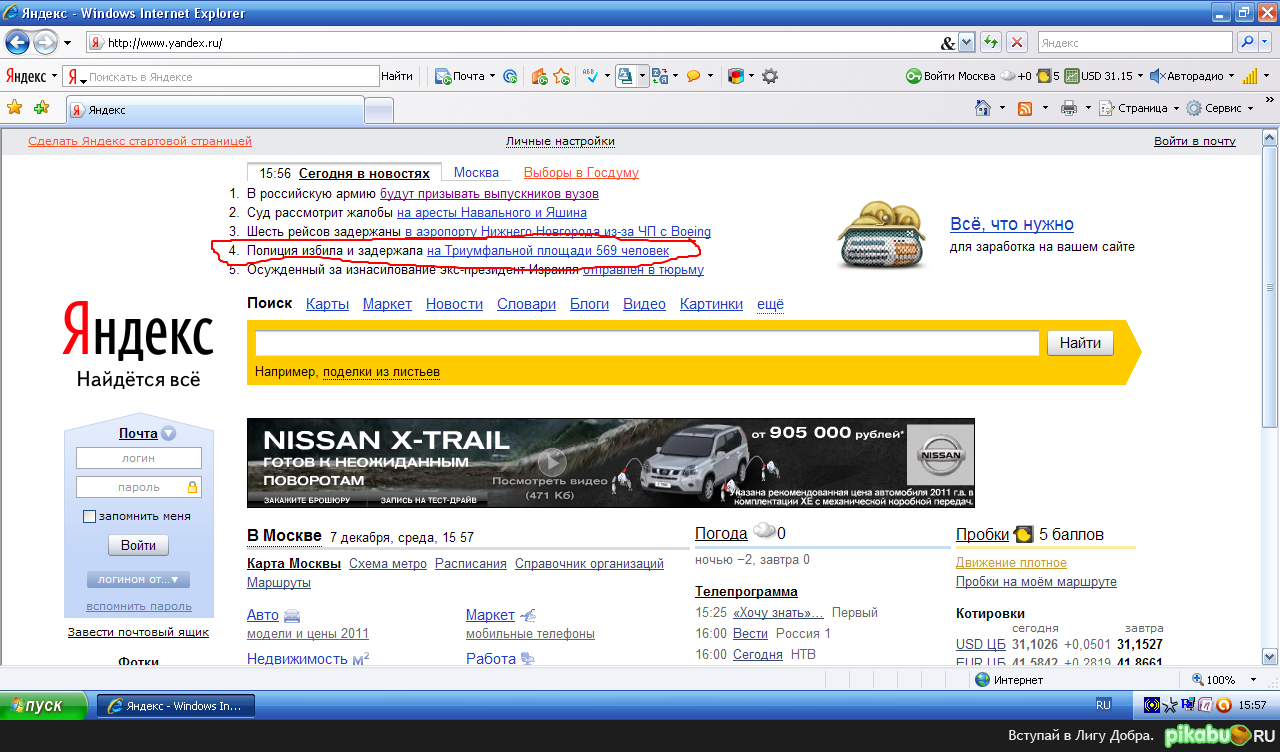Screen dimensions: 1280x752
Task: Expand the 'логином от...' dropdown button
Action: pos(138,579)
